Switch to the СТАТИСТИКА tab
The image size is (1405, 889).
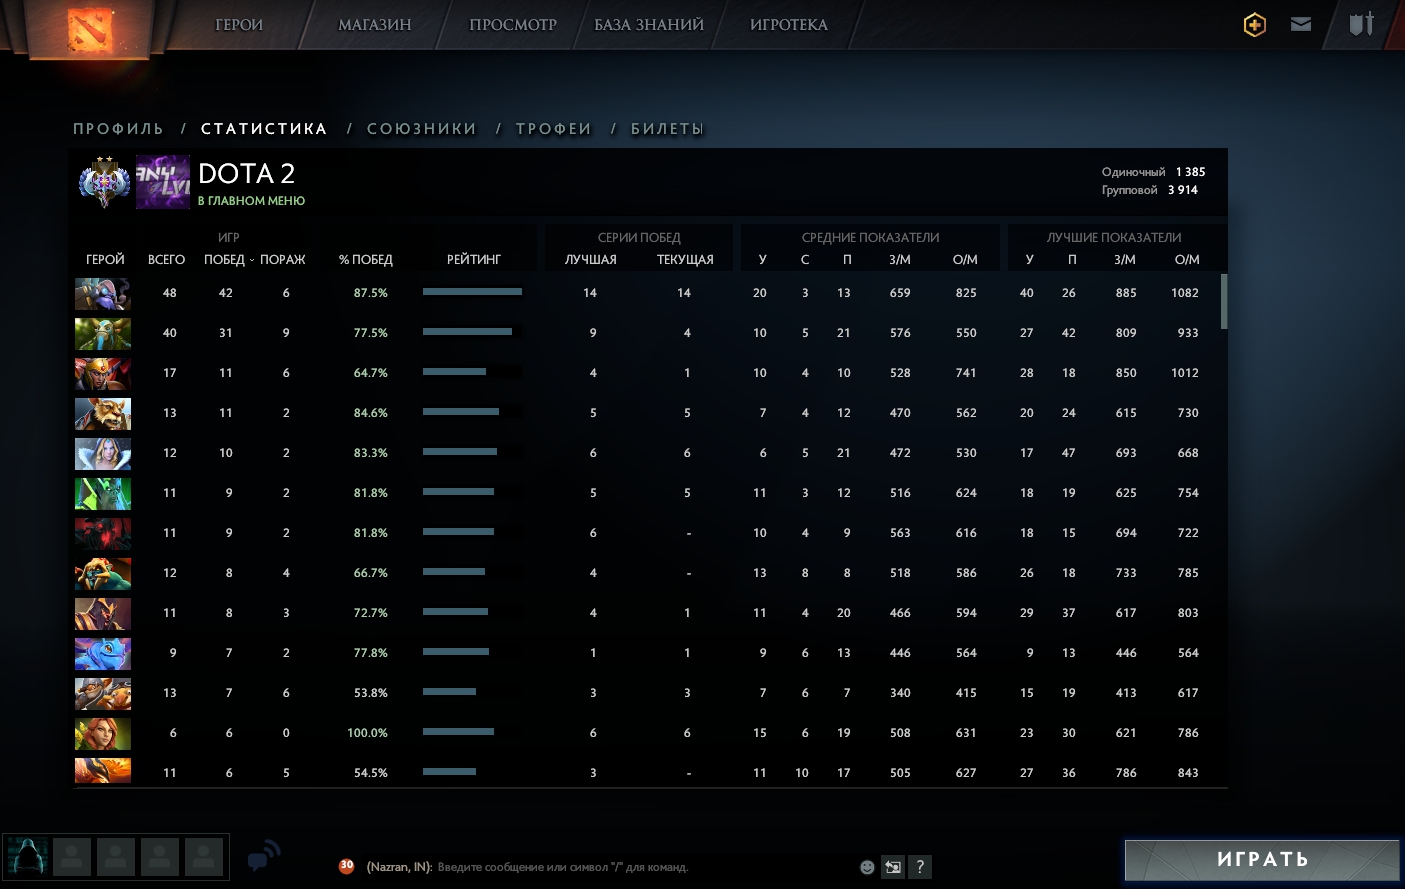point(264,129)
